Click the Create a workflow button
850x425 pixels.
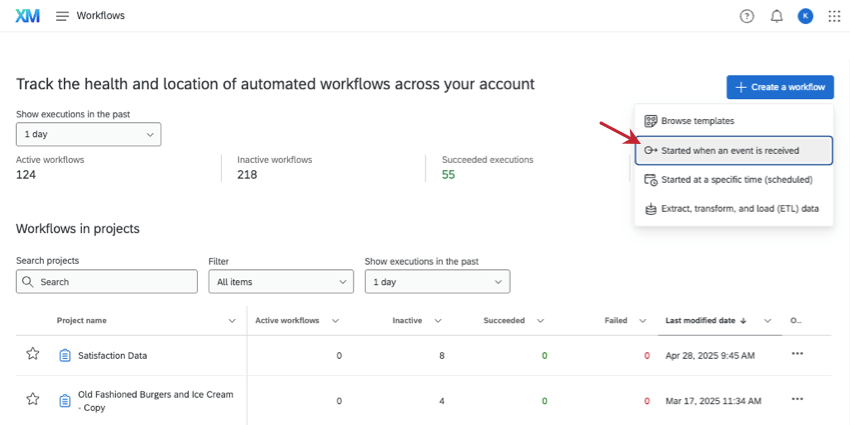pos(780,87)
